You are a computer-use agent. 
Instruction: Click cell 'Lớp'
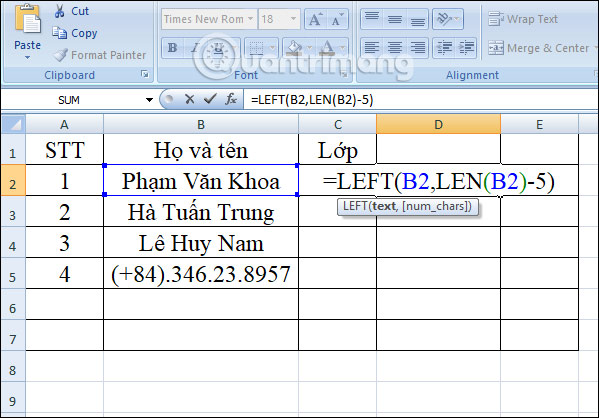pyautogui.click(x=338, y=150)
